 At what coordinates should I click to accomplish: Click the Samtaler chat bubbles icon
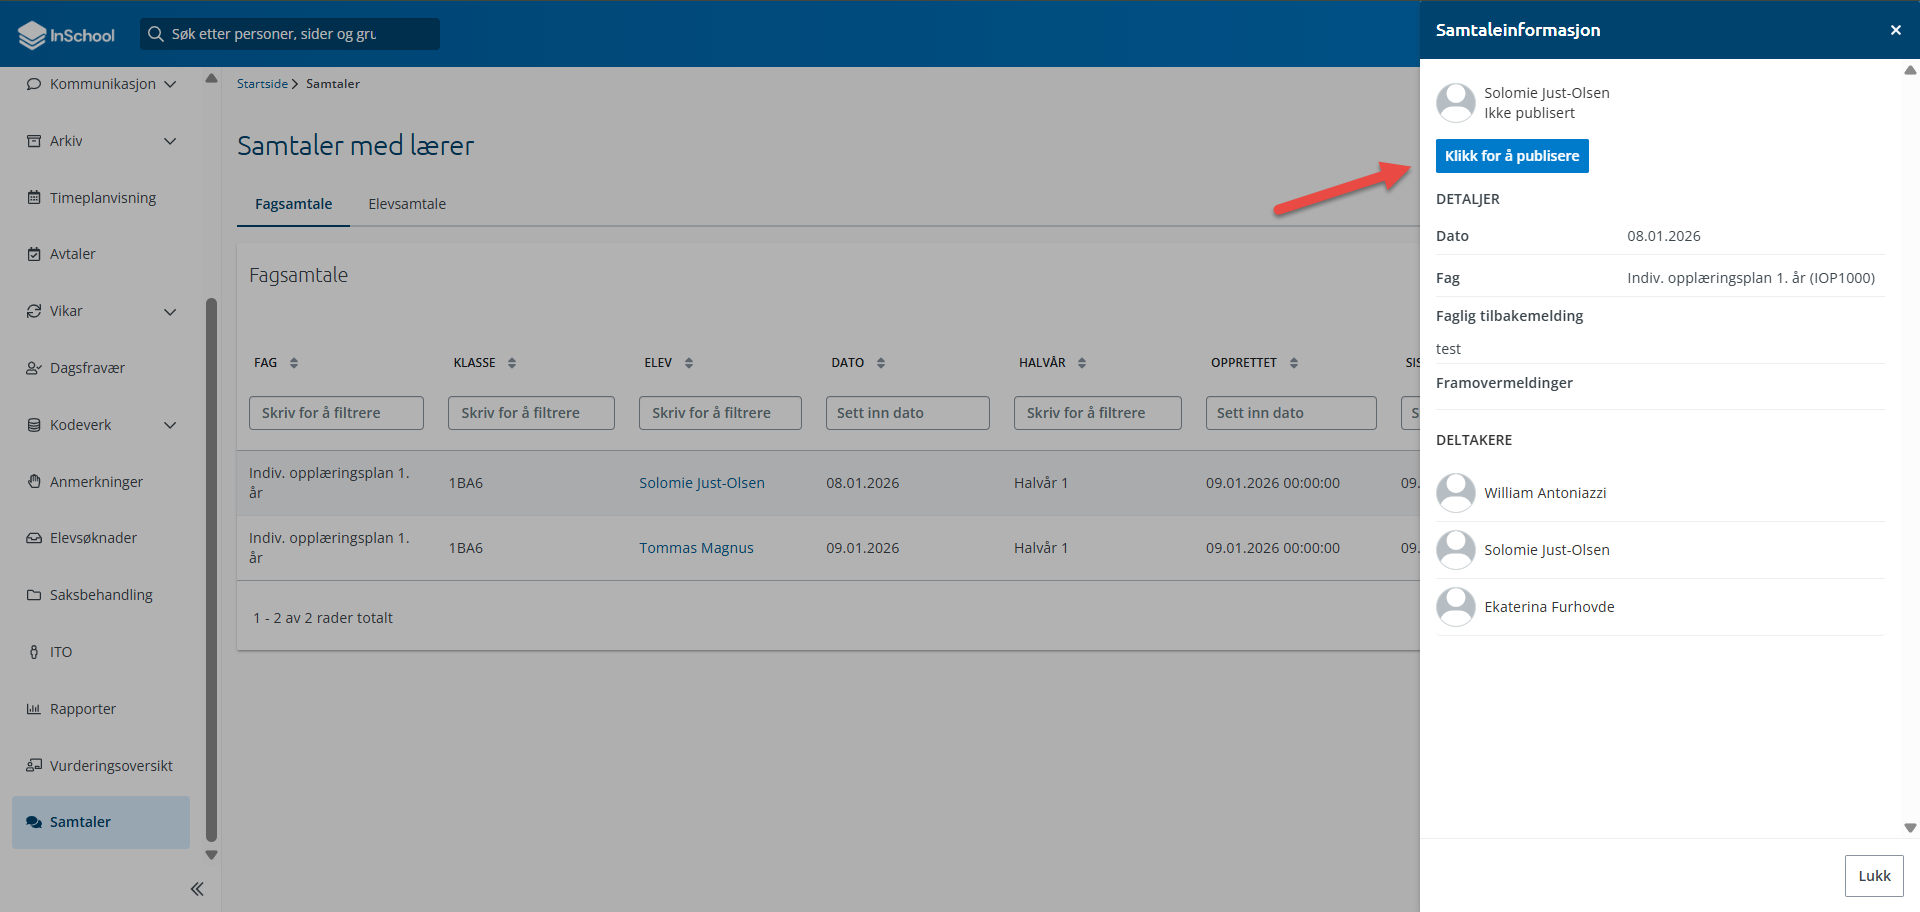[34, 822]
